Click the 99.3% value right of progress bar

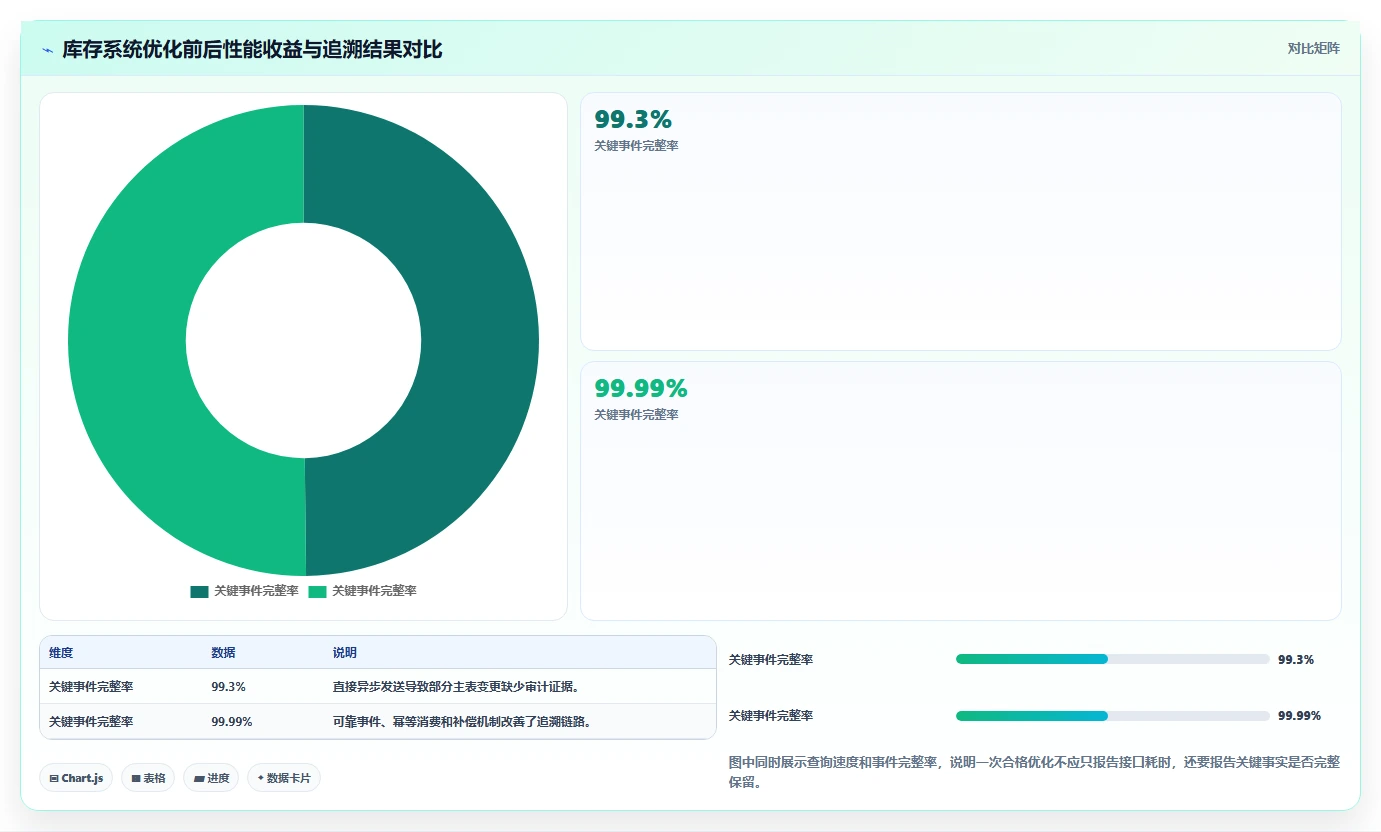(x=1296, y=660)
